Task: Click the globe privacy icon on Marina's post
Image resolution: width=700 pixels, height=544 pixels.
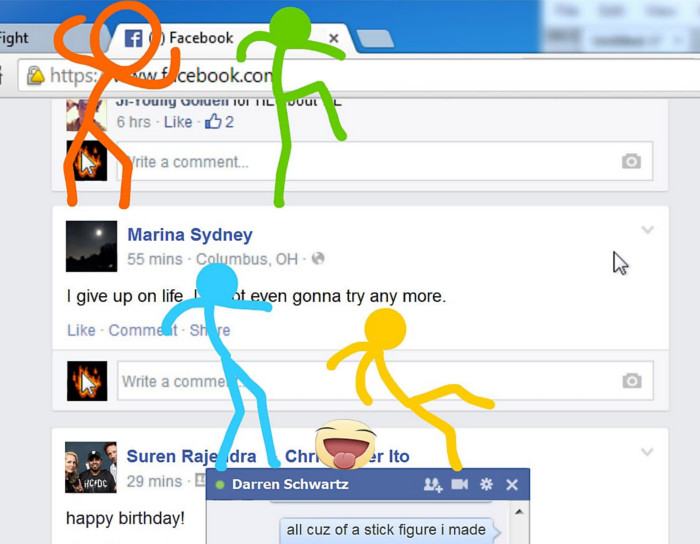Action: click(x=318, y=259)
